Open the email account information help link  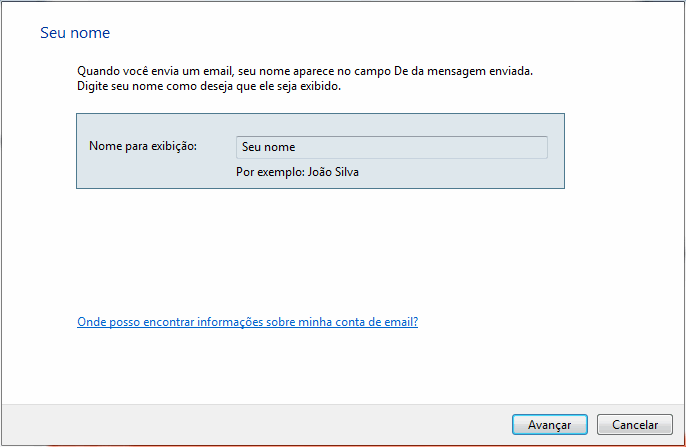247,322
